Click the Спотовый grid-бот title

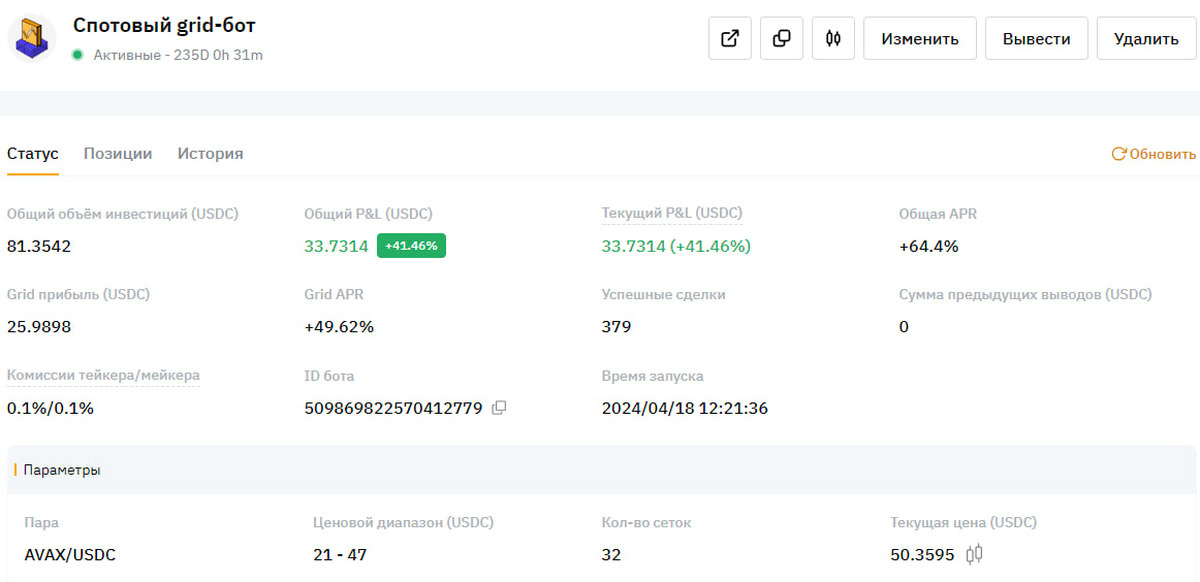point(164,25)
